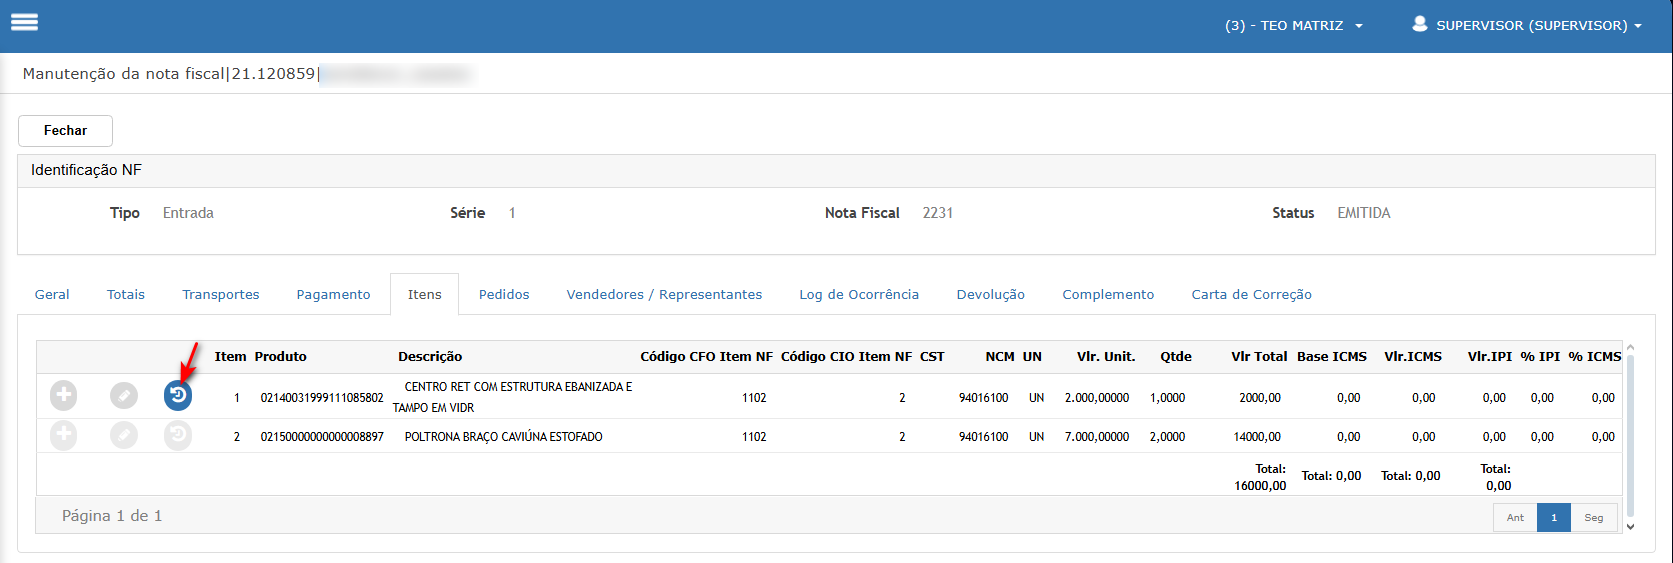The width and height of the screenshot is (1673, 563).
Task: Open the hamburger menu in header
Action: click(x=24, y=22)
